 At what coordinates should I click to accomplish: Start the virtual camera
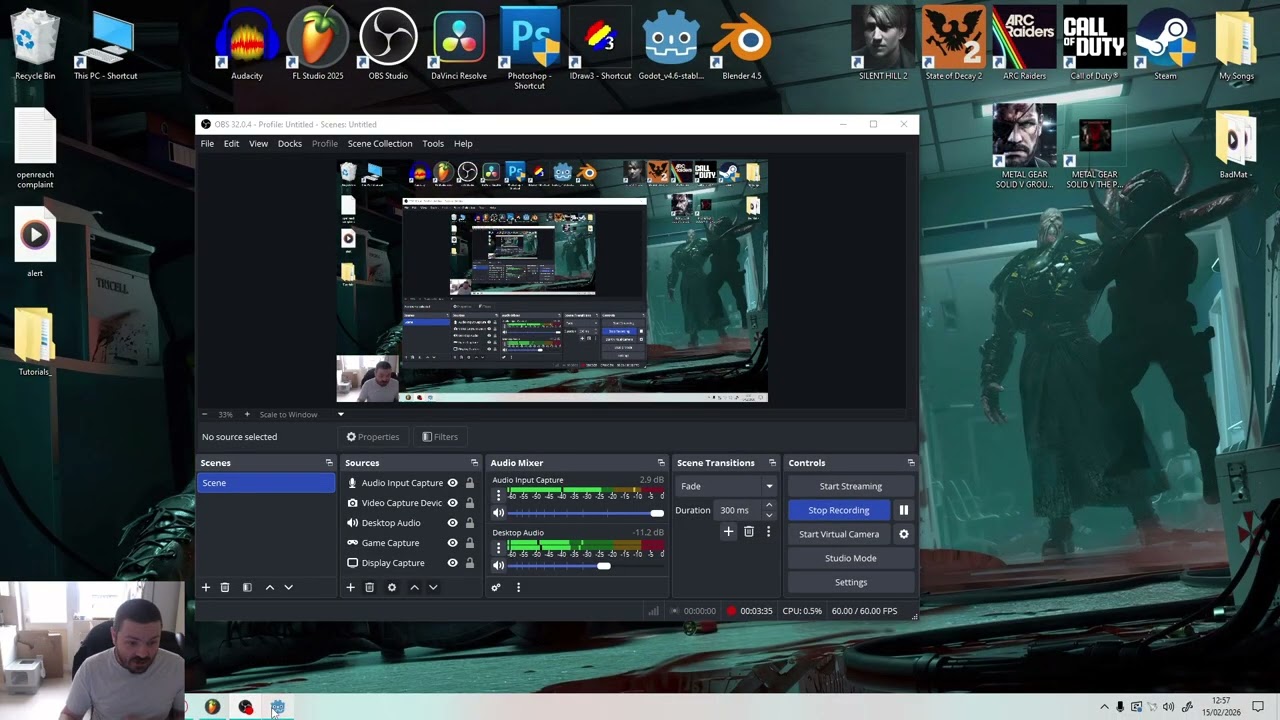(839, 534)
